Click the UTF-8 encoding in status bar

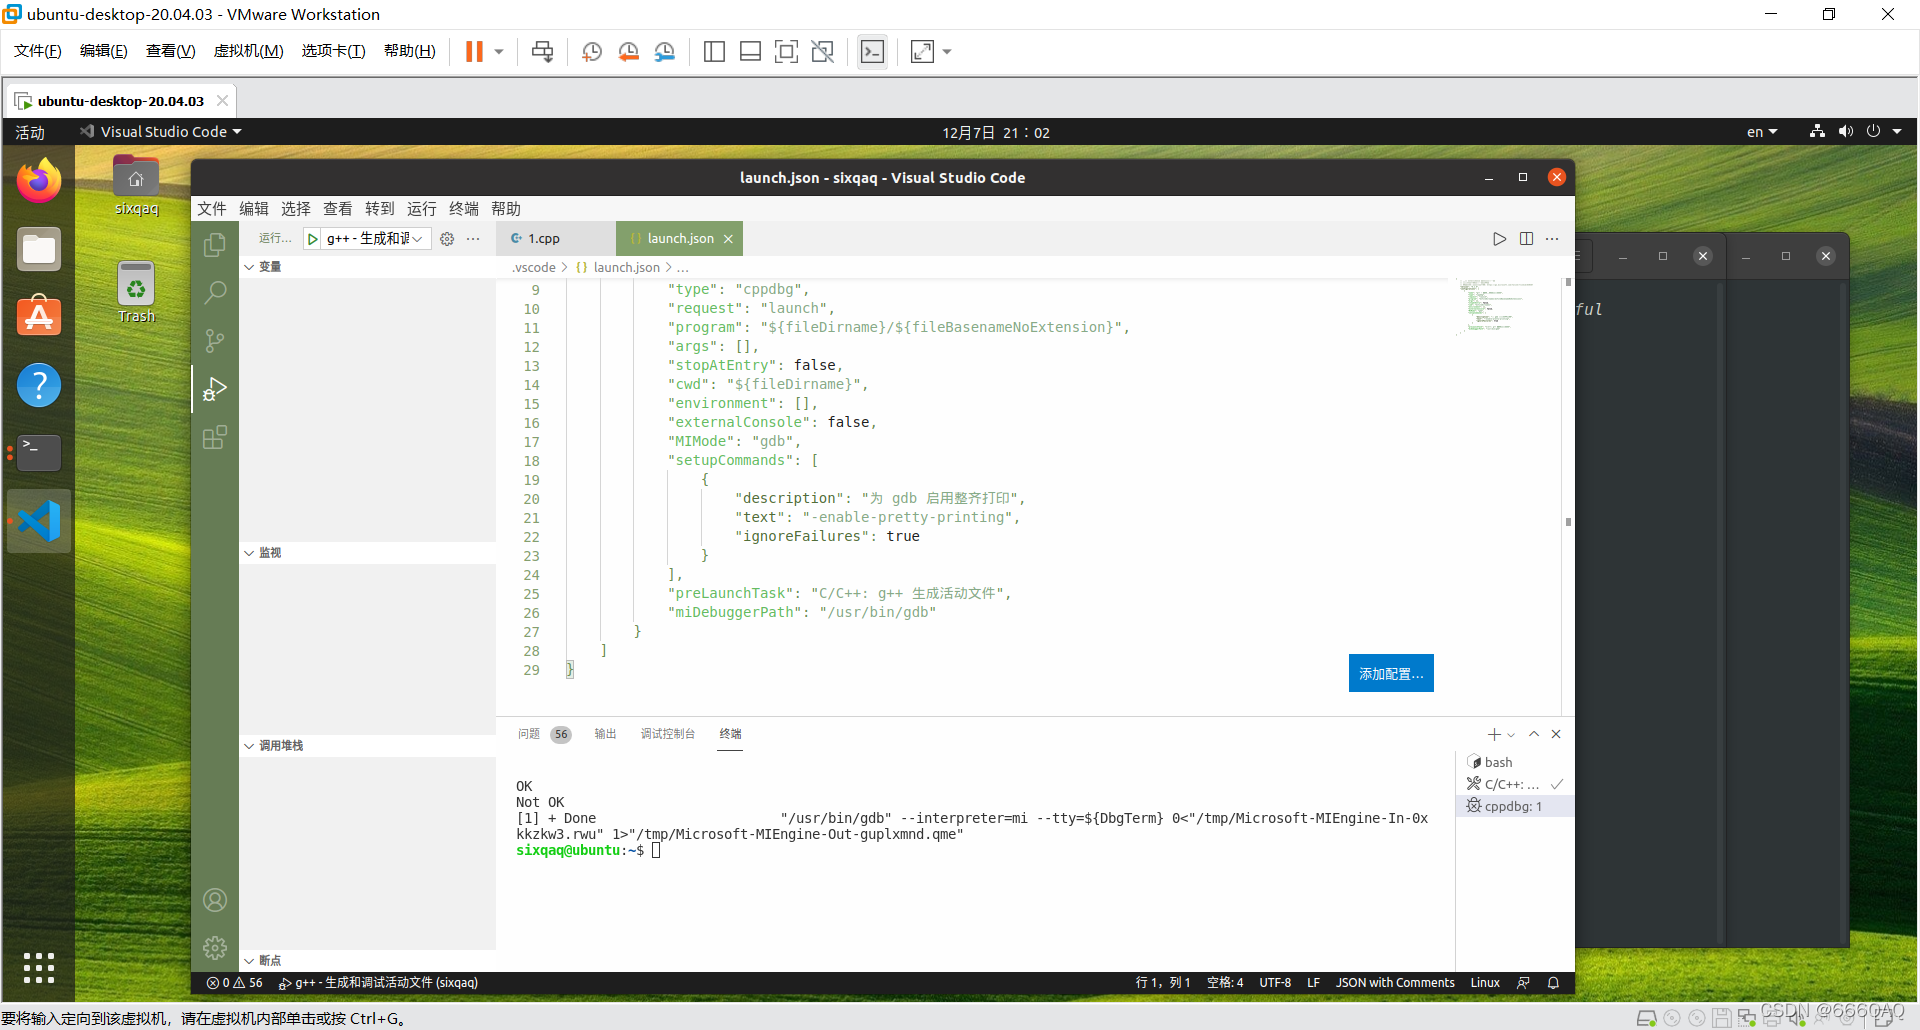1275,983
